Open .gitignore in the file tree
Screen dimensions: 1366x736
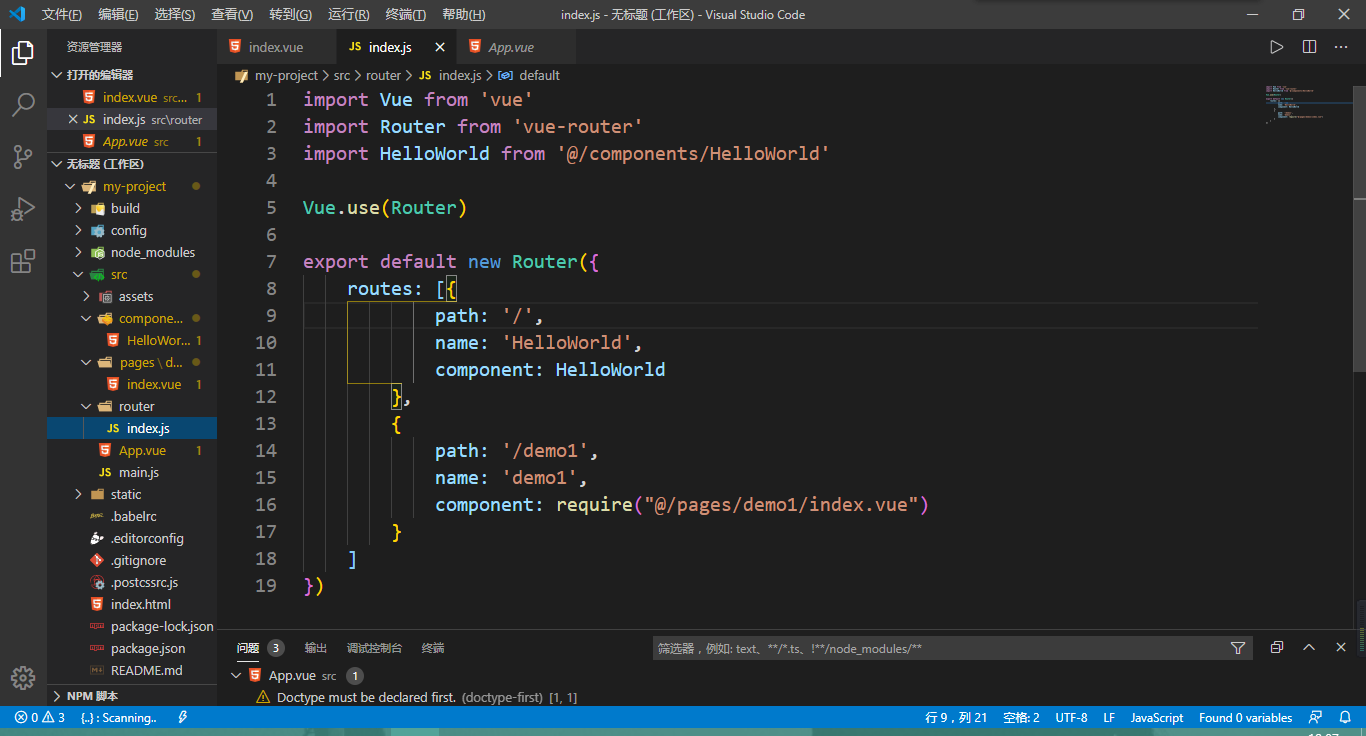click(x=139, y=560)
